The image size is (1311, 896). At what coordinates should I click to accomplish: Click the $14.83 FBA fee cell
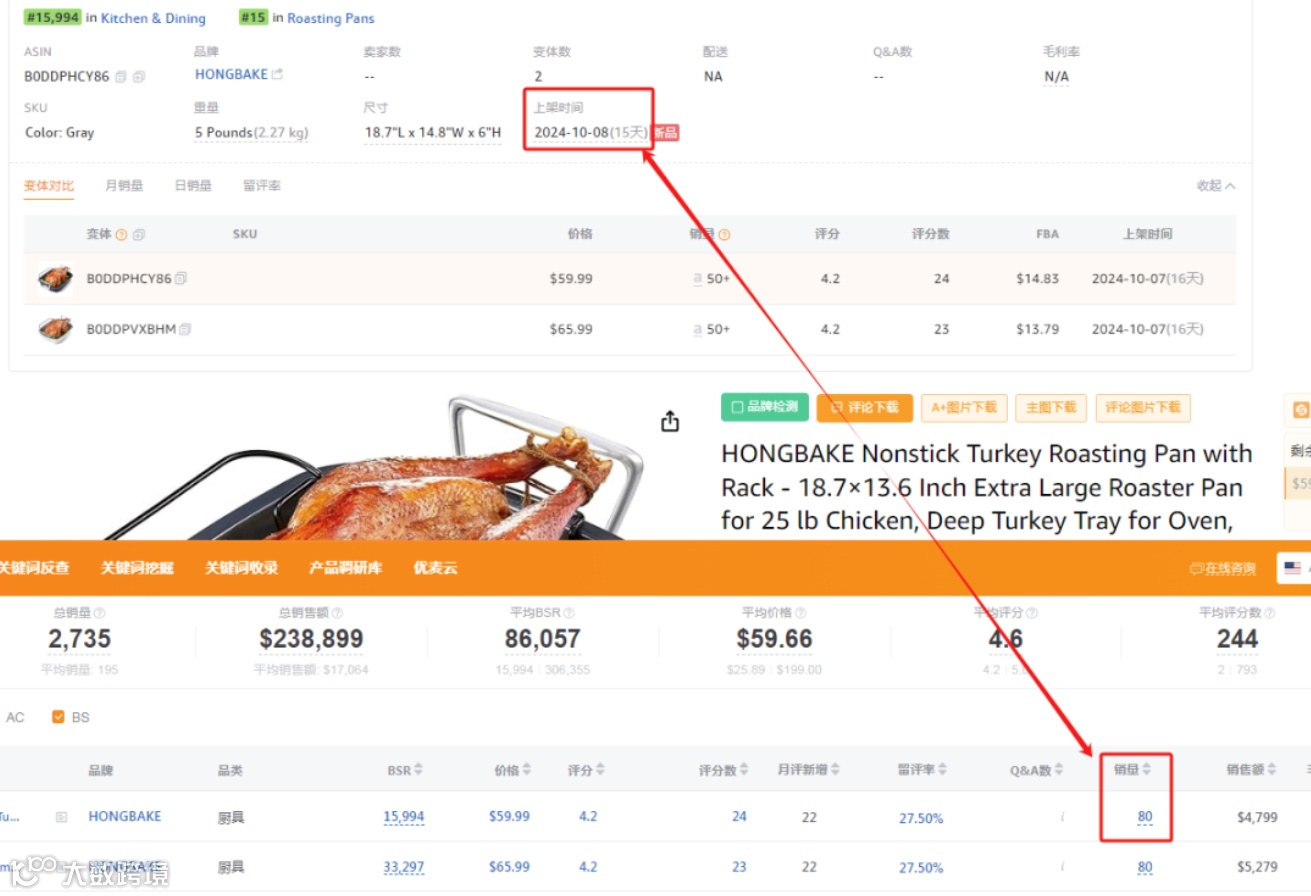tap(1037, 279)
